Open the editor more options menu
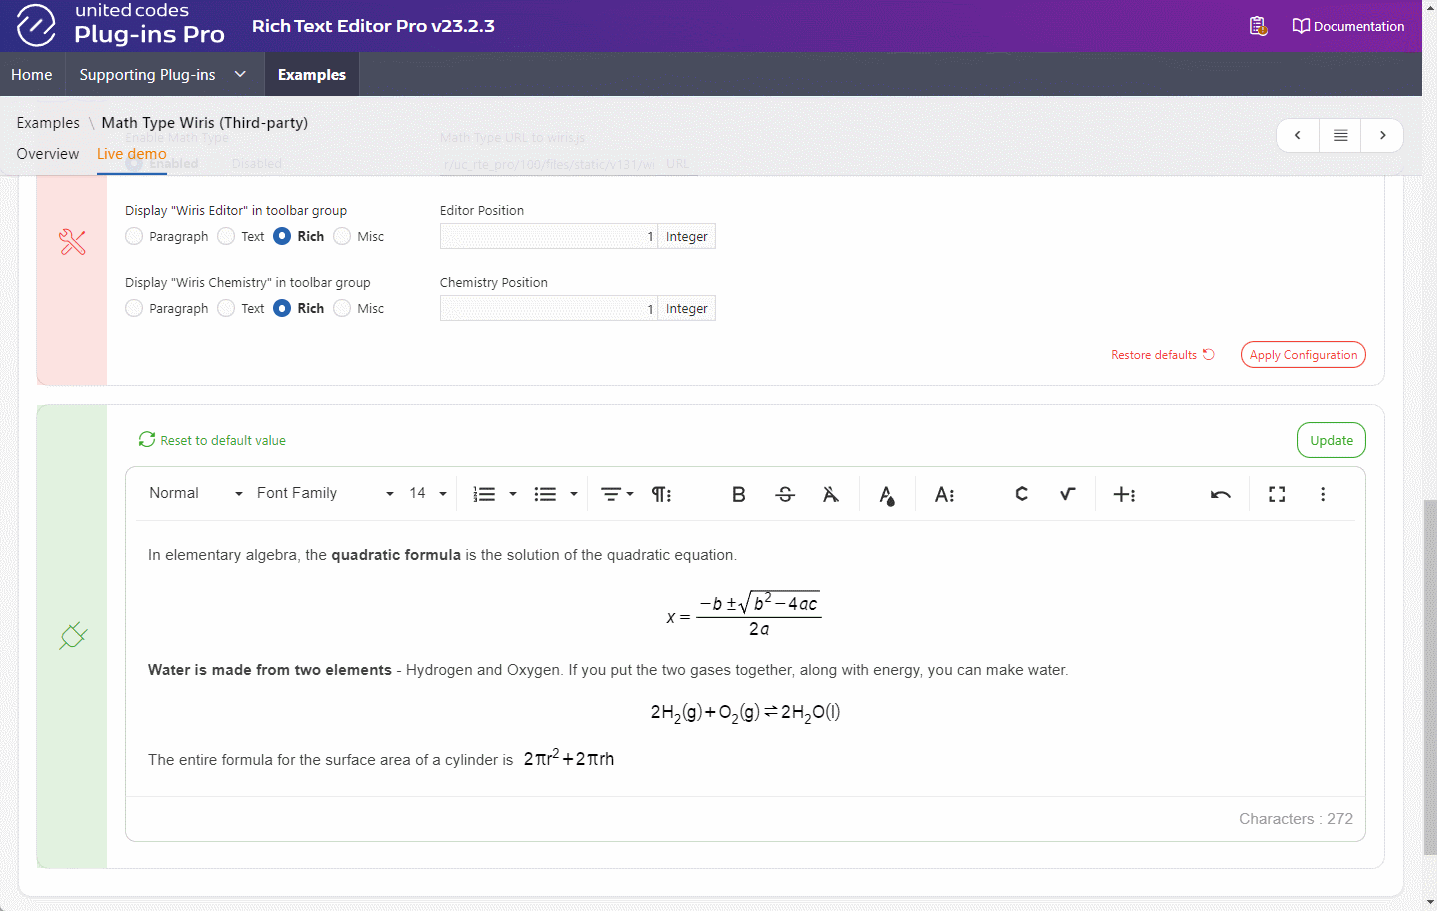 click(1323, 494)
